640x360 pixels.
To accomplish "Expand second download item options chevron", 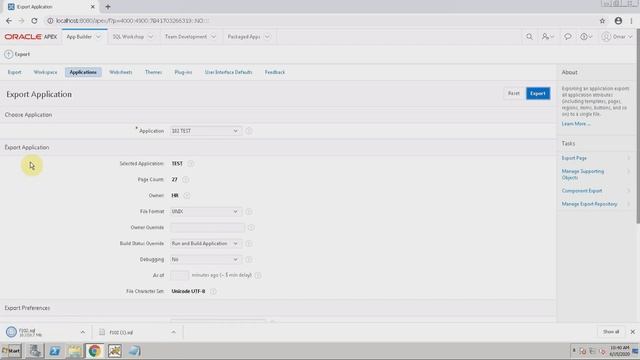I will [173, 332].
